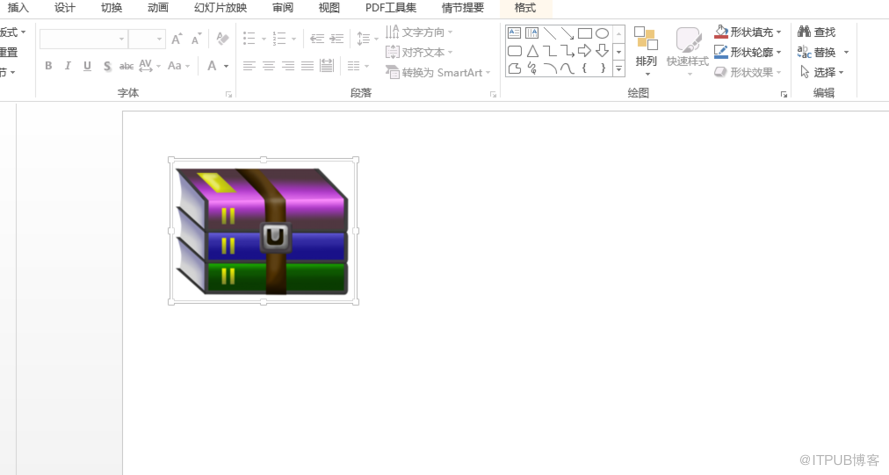Select the arc shape
889x475 pixels.
(x=549, y=69)
